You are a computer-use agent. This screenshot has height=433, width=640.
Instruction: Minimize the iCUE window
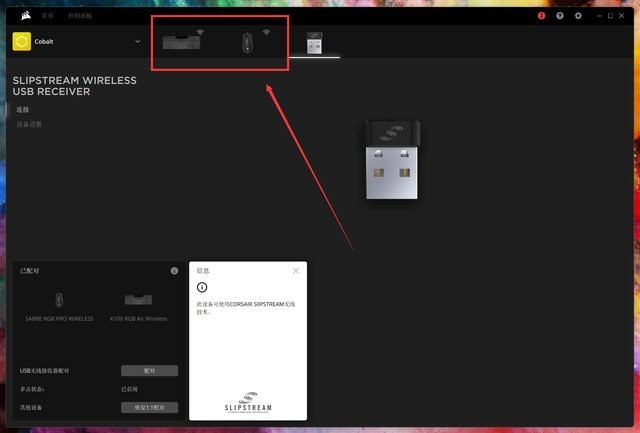click(x=599, y=16)
